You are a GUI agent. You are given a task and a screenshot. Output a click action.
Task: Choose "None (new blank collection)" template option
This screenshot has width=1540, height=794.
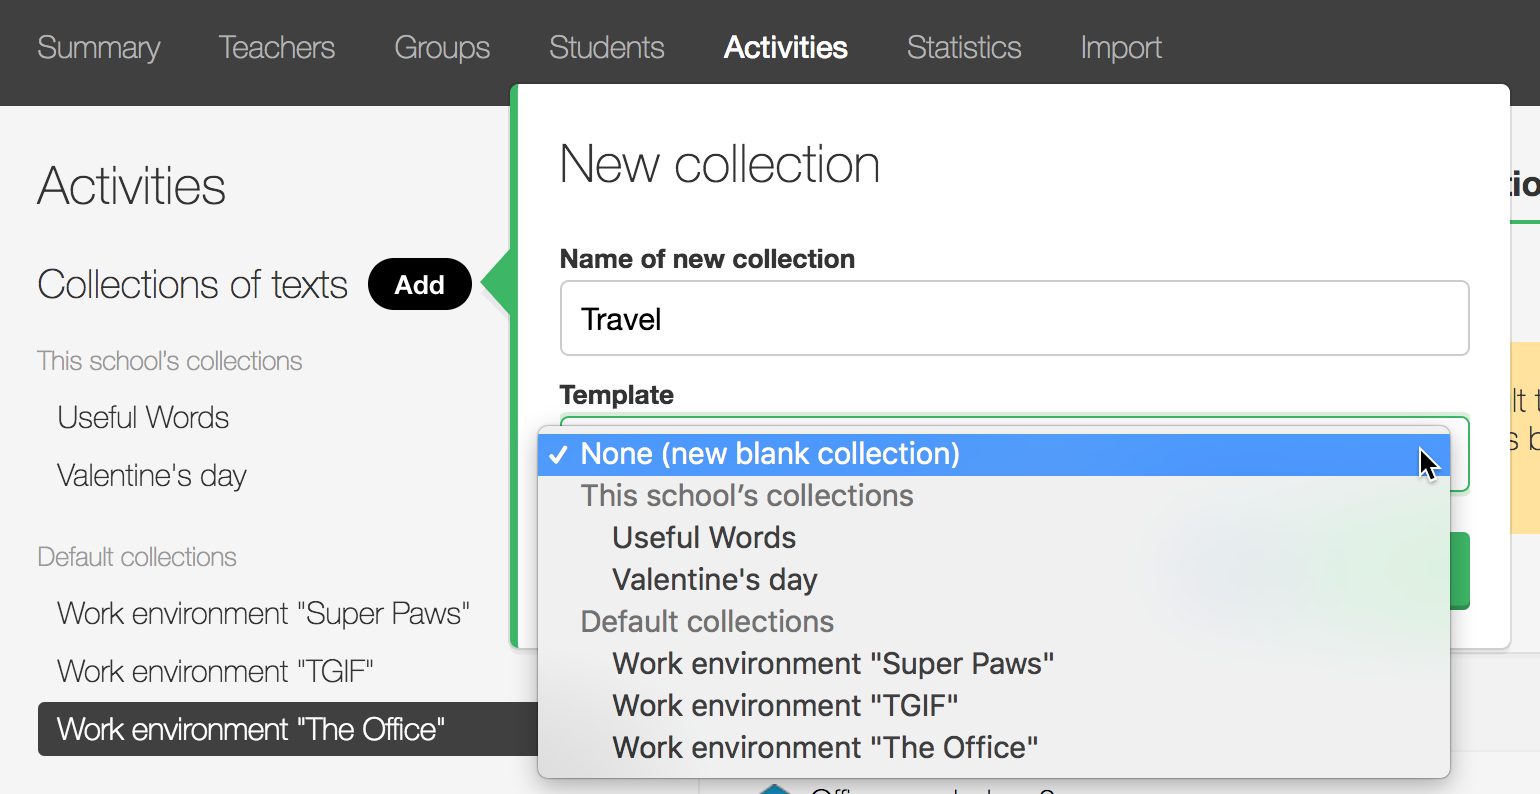(770, 454)
